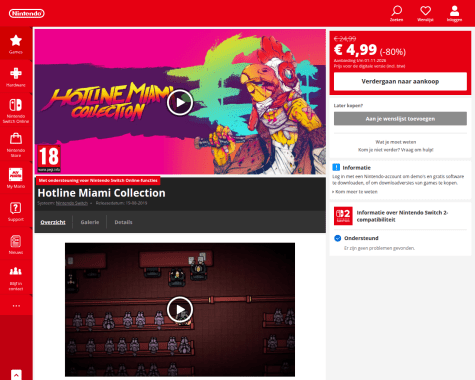The width and height of the screenshot is (475, 380).
Task: Open the Wat je moet weten link
Action: pos(396,142)
